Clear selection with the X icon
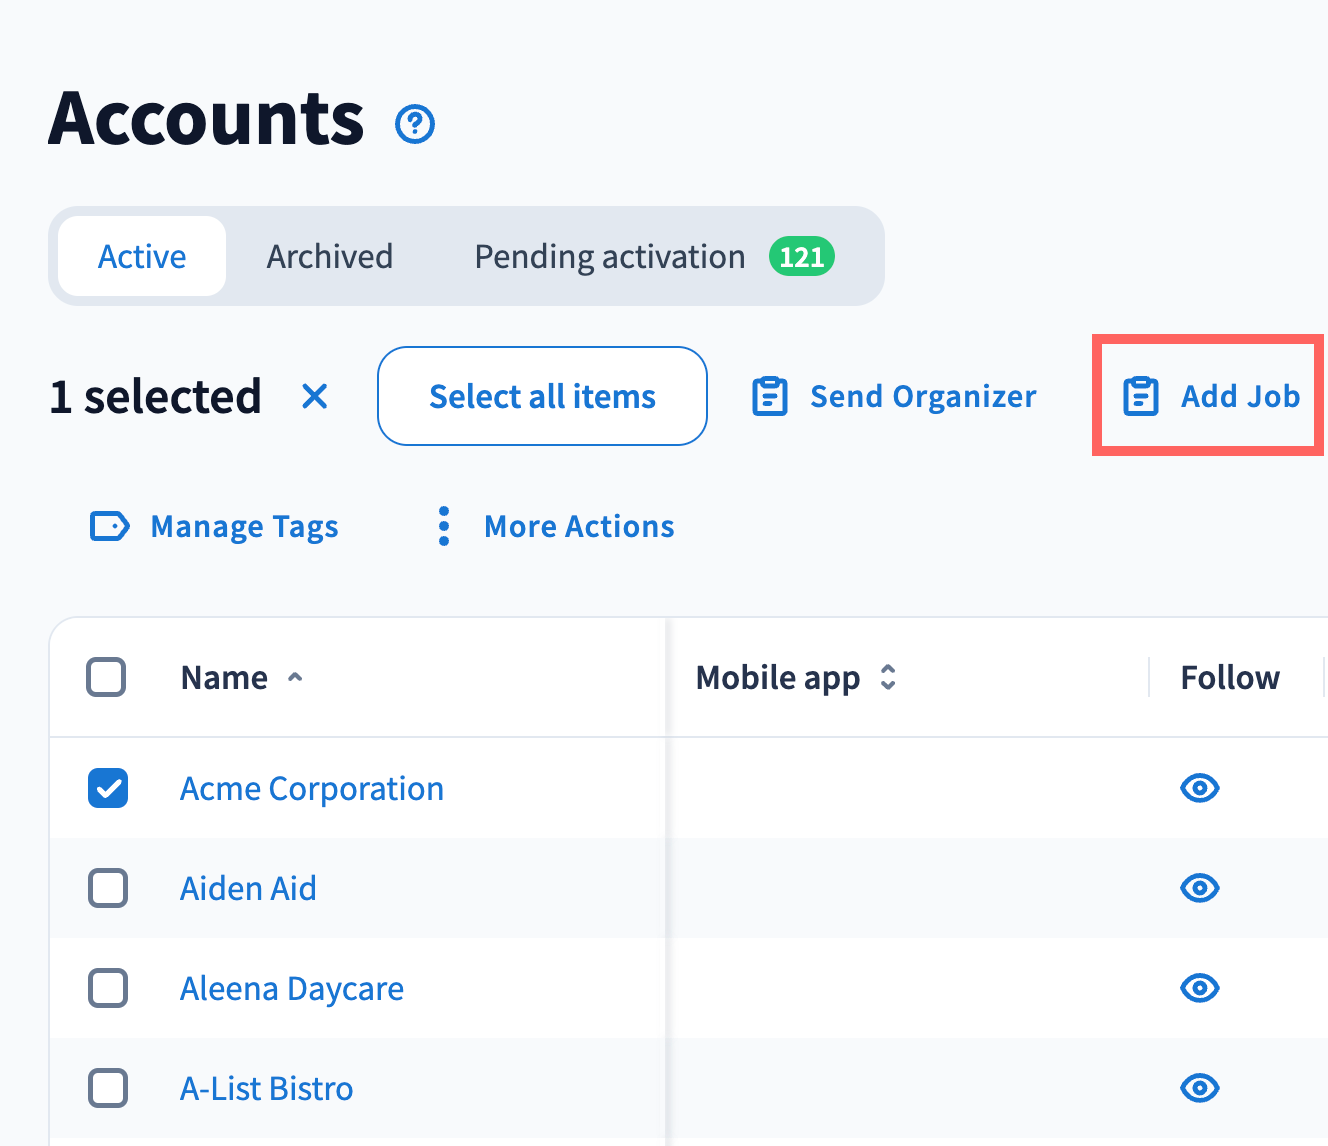Image resolution: width=1328 pixels, height=1146 pixels. (315, 397)
